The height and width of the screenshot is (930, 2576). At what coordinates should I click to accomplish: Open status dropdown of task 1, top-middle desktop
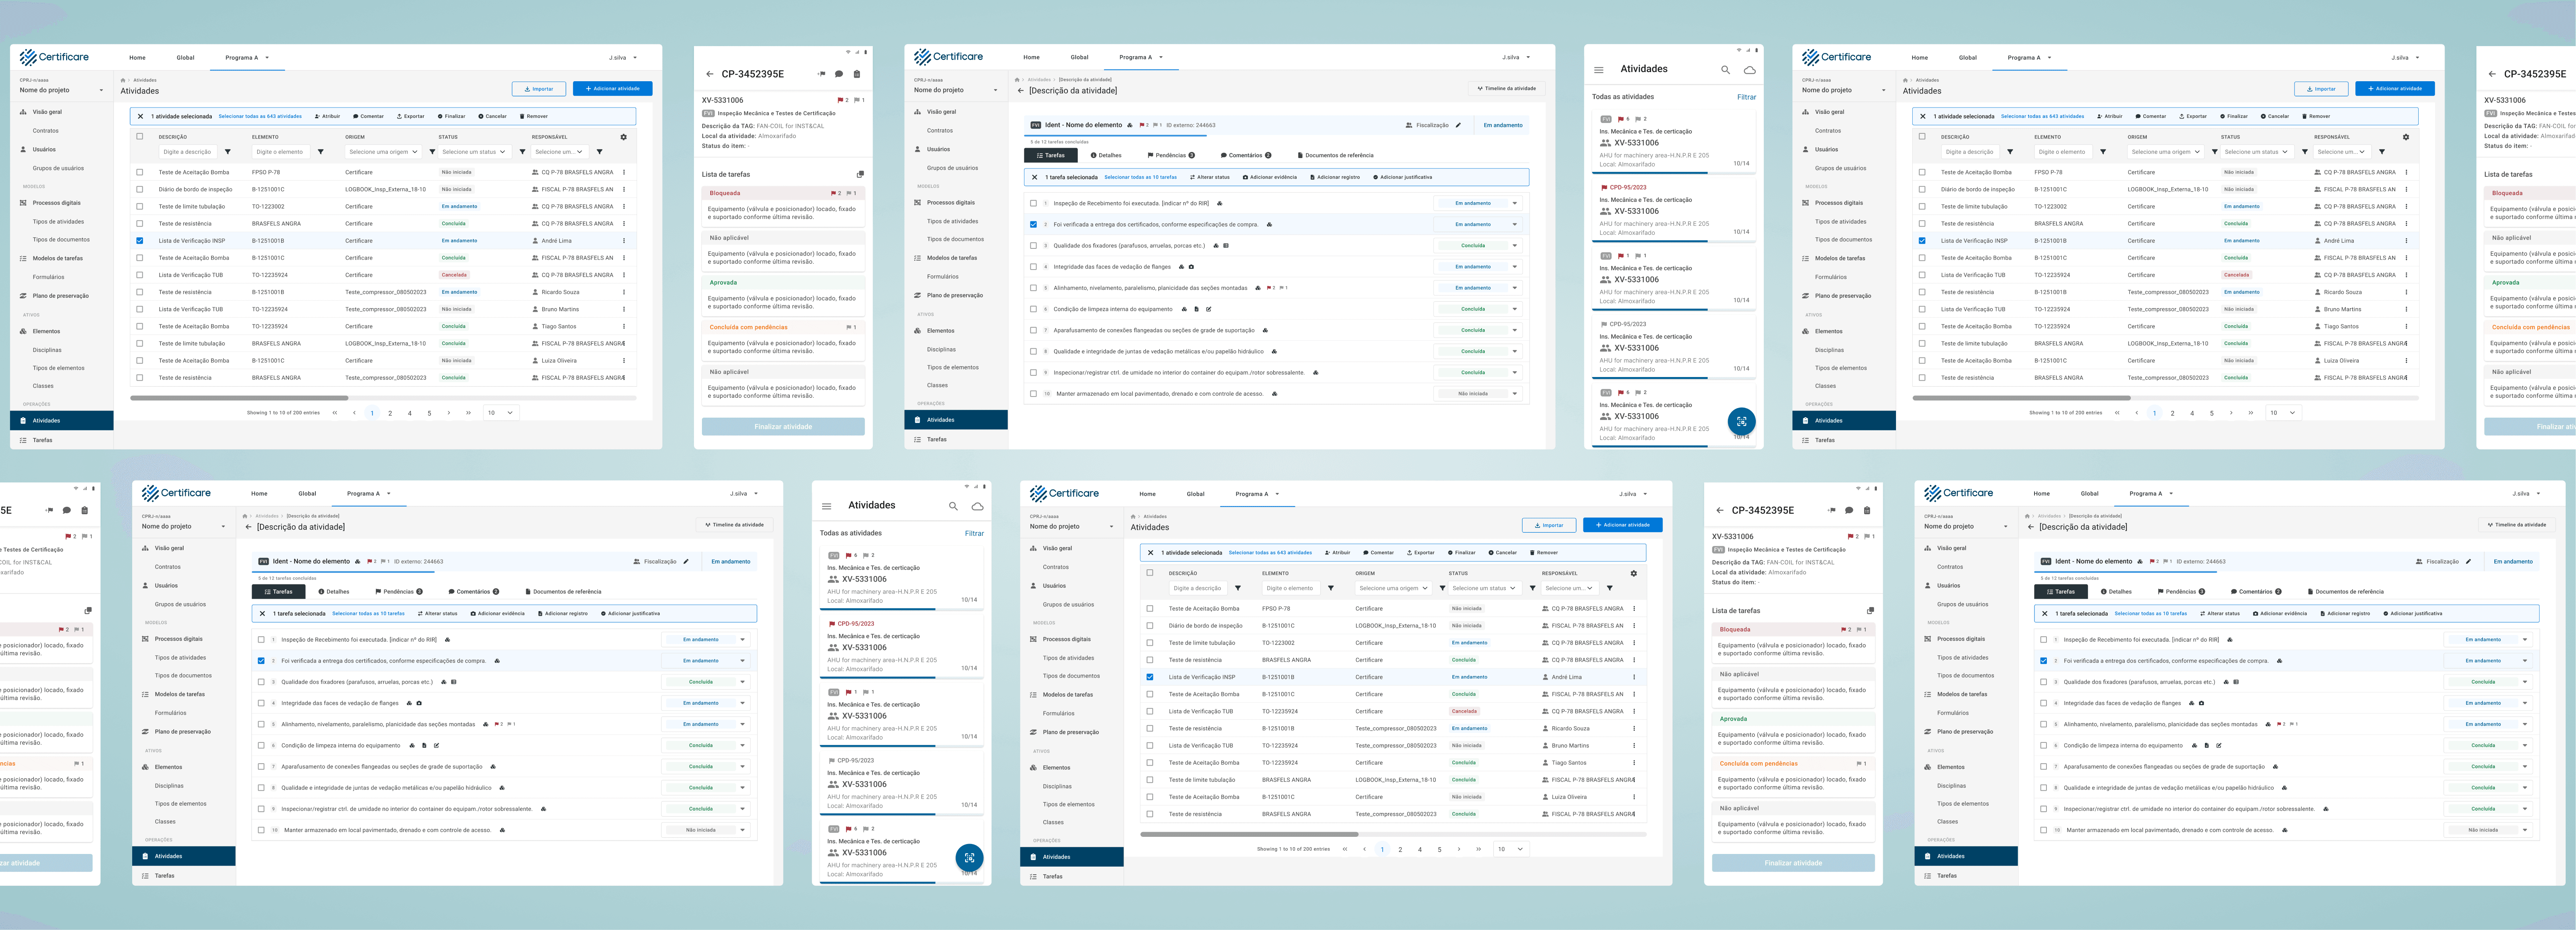coord(1477,203)
